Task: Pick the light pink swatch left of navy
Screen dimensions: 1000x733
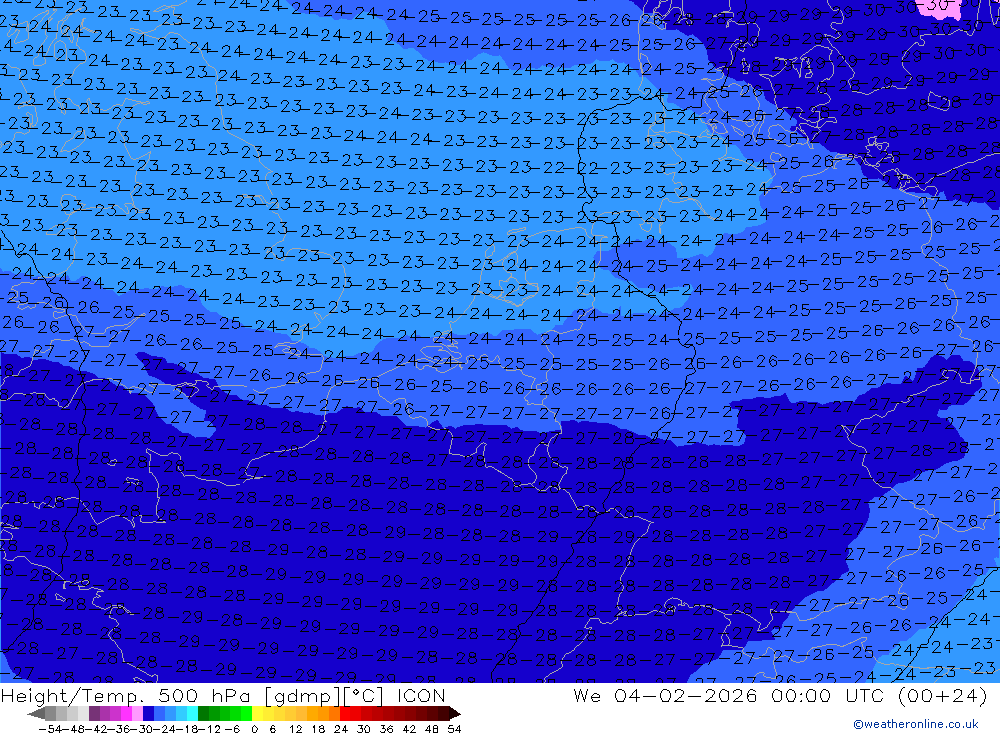Action: point(137,713)
